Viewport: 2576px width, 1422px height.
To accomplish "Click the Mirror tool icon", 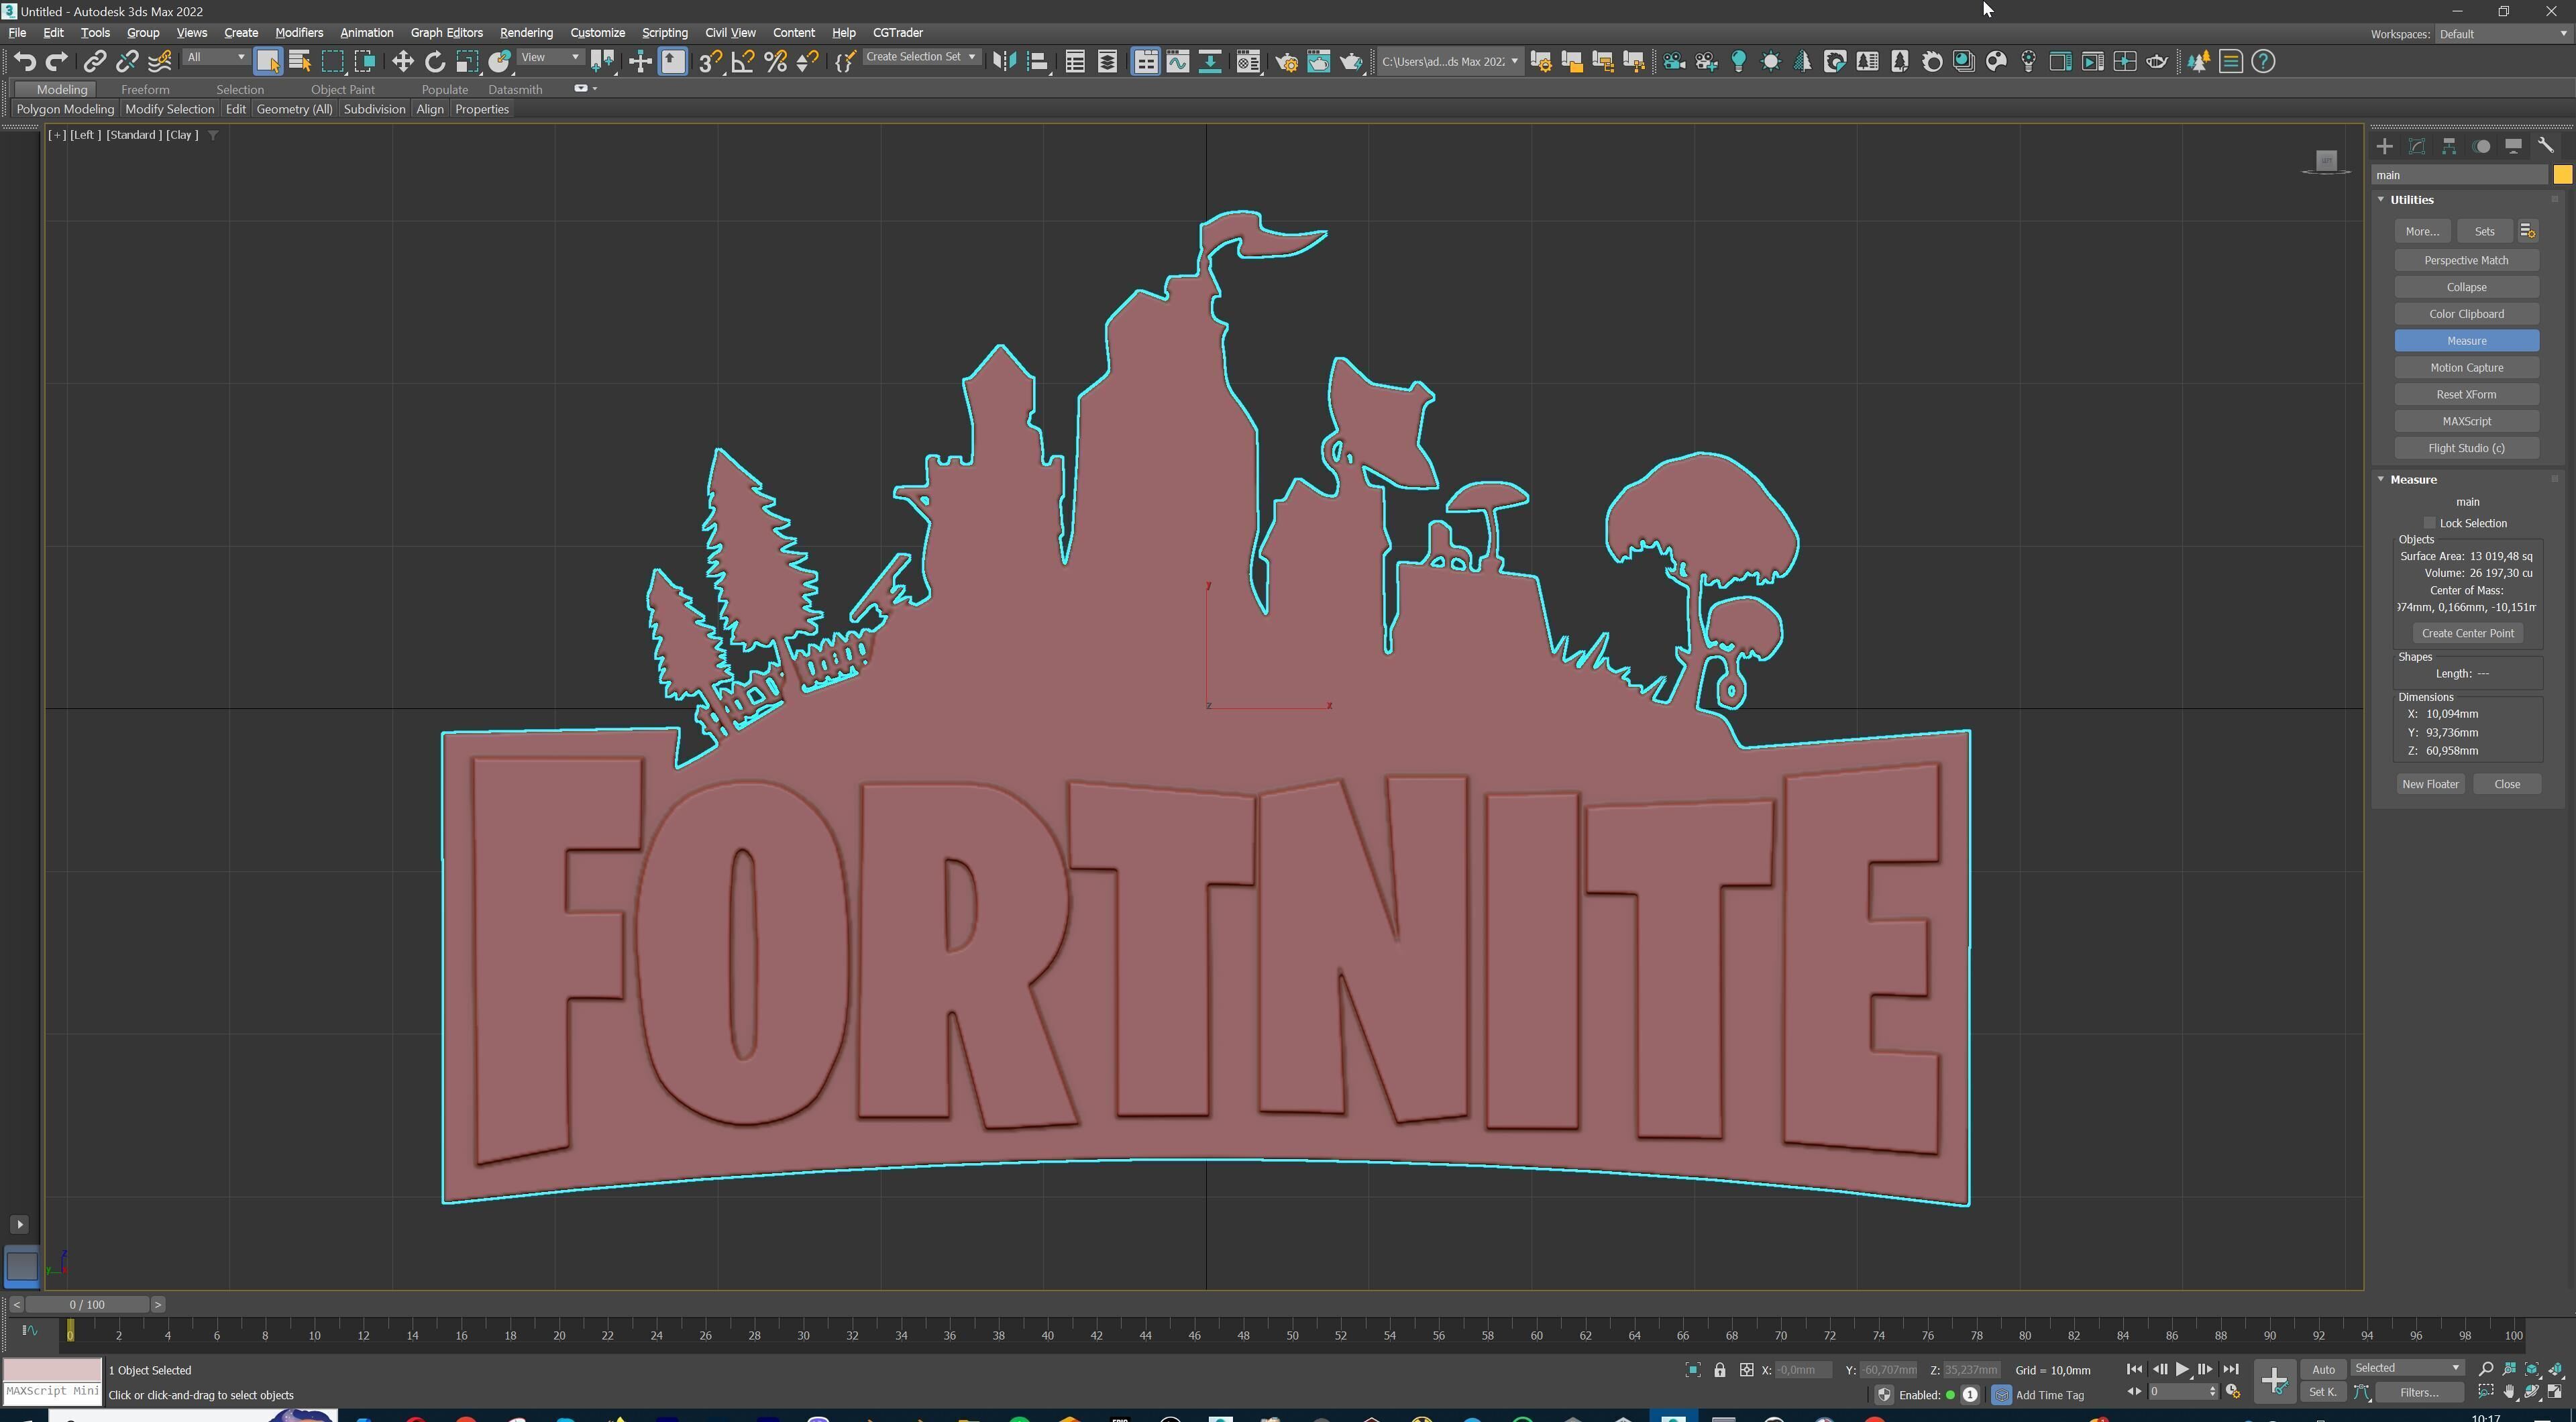I will [1004, 62].
